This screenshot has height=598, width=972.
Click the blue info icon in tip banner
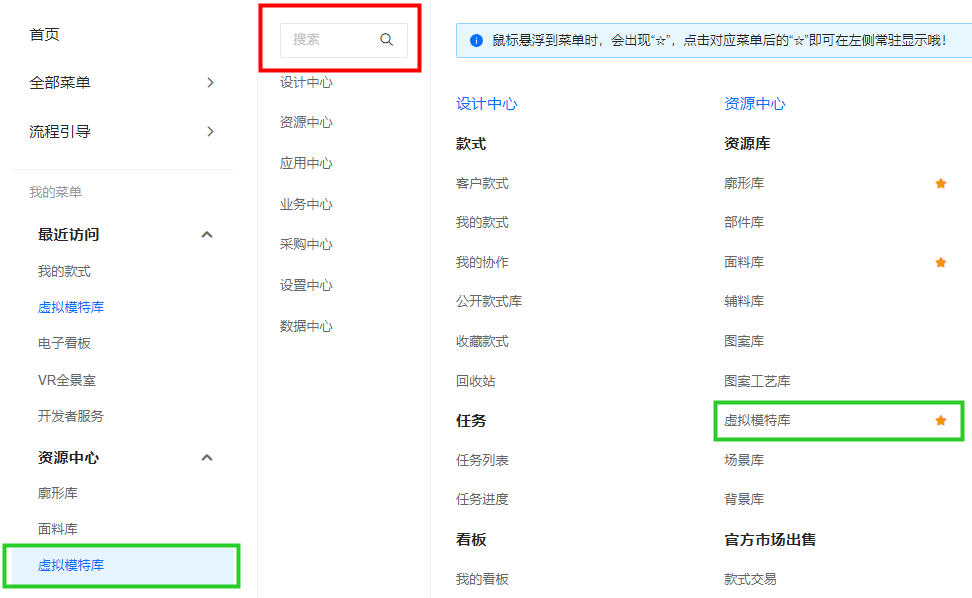coord(475,41)
